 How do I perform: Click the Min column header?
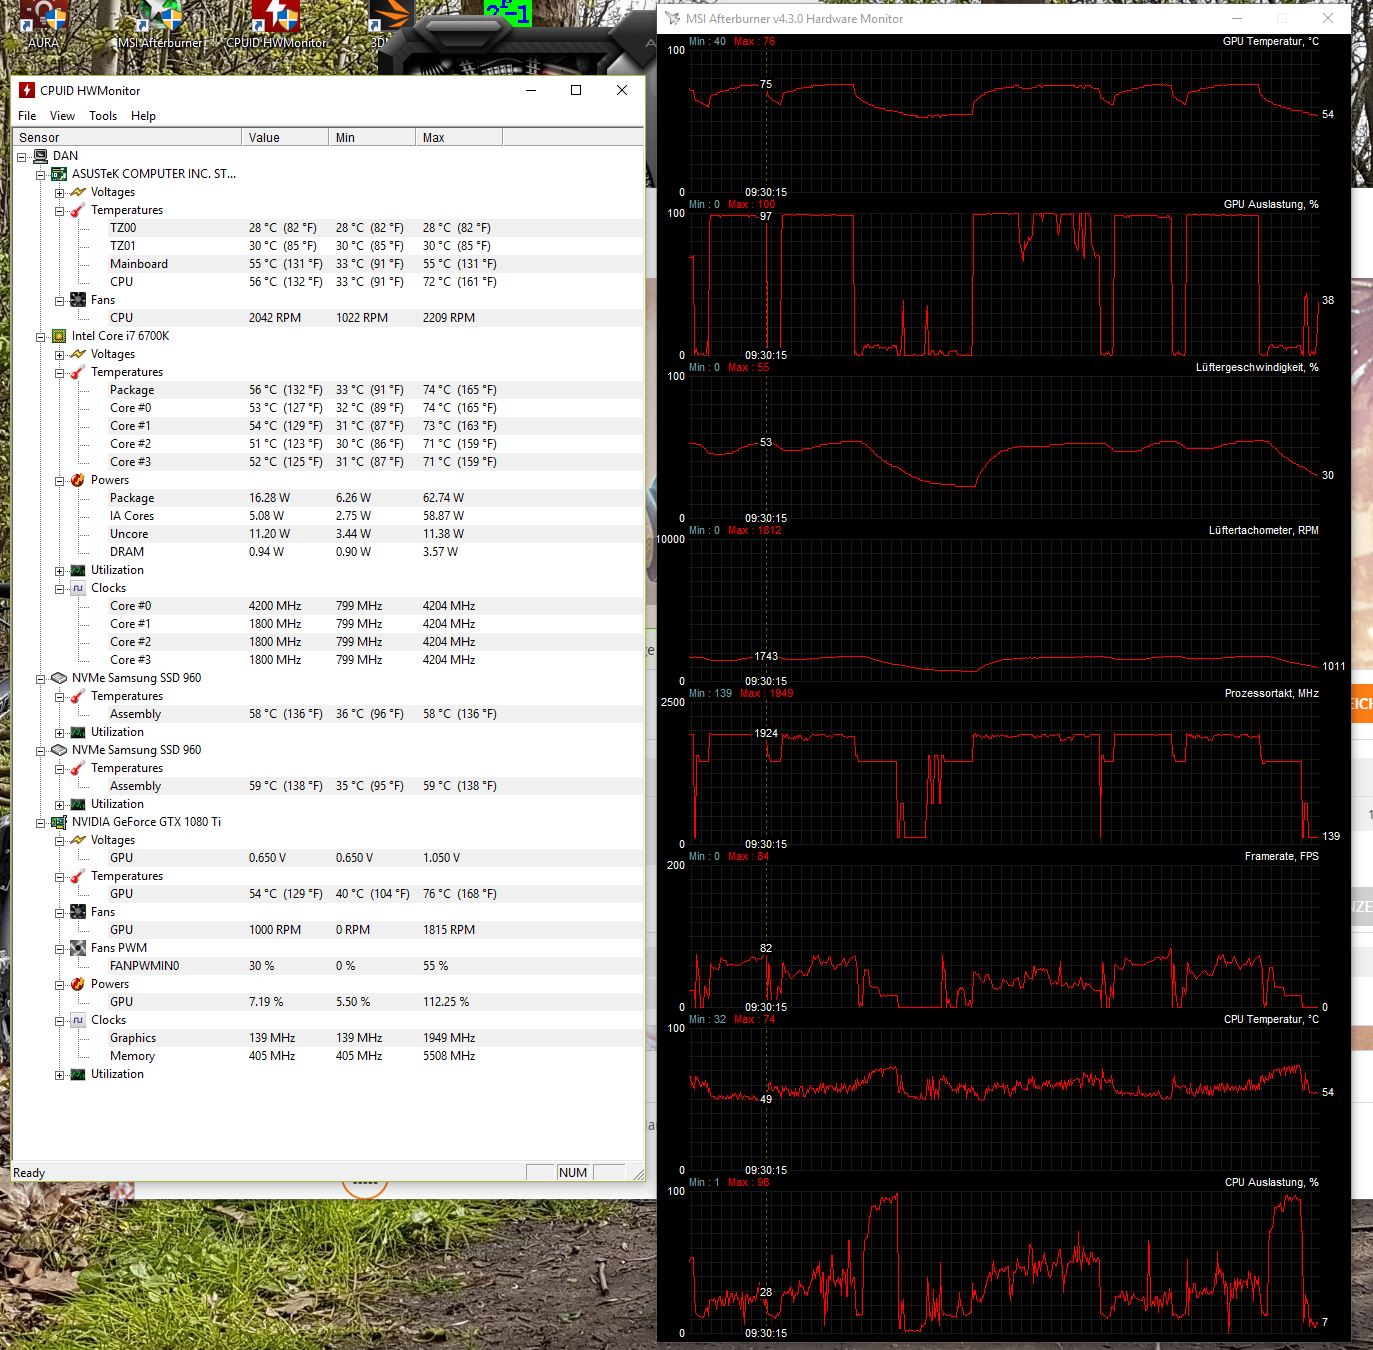(372, 138)
